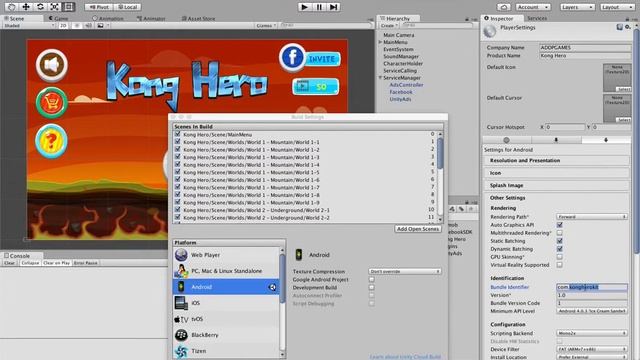640x360 pixels.
Task: Open Scripting Backend dropdown
Action: (591, 333)
